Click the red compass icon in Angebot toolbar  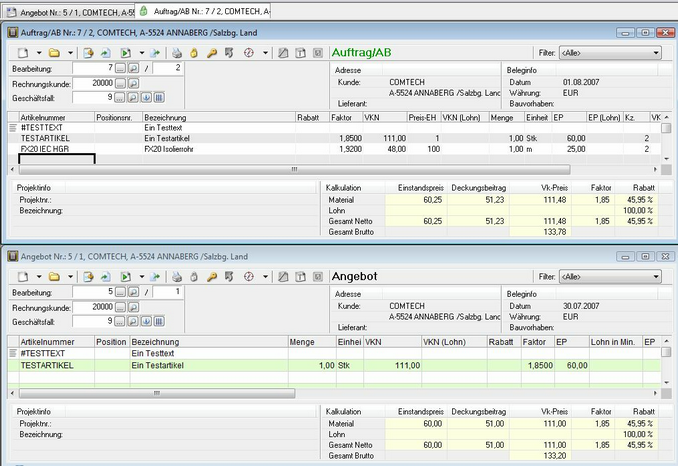click(x=249, y=277)
